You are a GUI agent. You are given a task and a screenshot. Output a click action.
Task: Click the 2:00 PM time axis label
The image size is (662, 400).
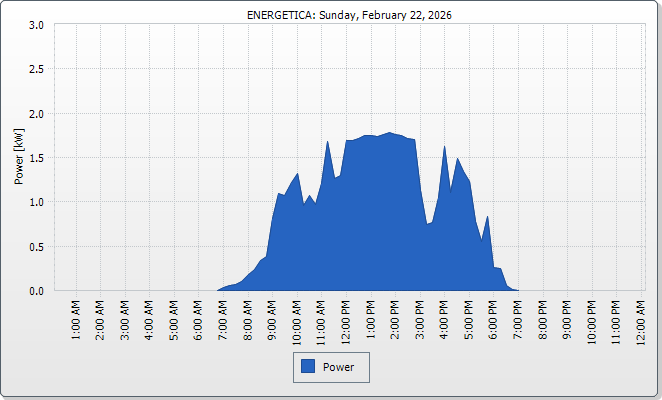click(x=396, y=318)
